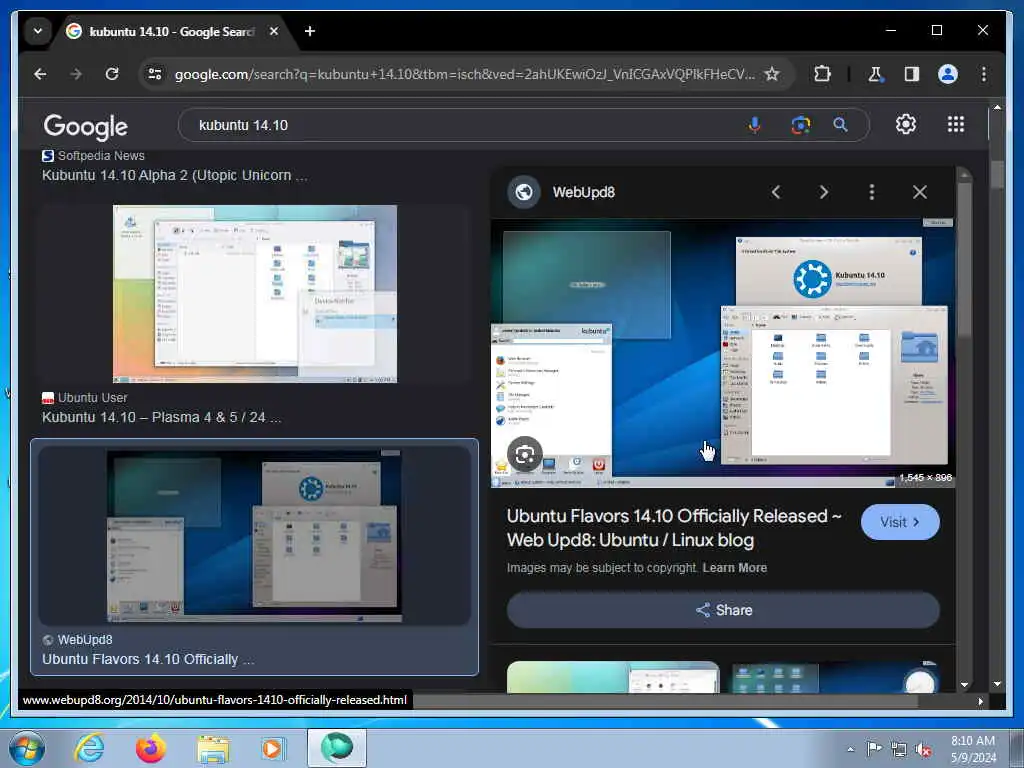This screenshot has height=768, width=1024.
Task: Open the Chrome three-dot menu
Action: point(984,74)
